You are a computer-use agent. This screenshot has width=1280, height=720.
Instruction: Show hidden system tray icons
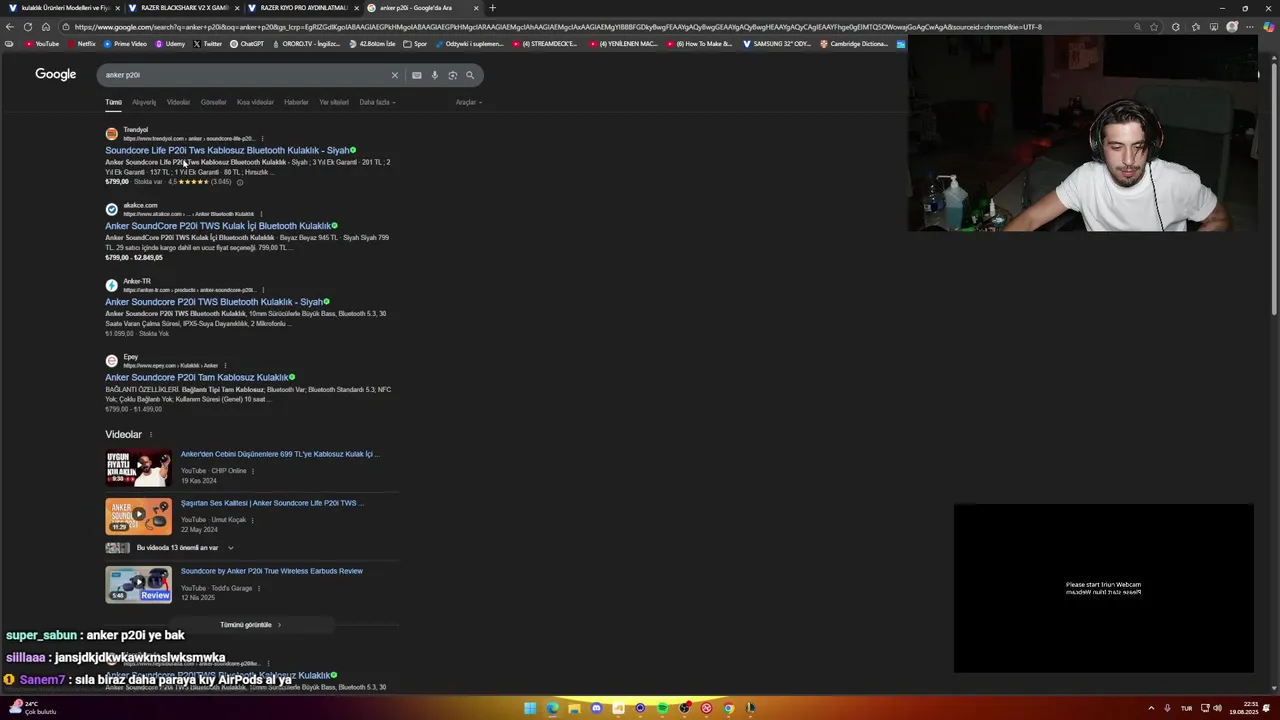[x=1150, y=708]
